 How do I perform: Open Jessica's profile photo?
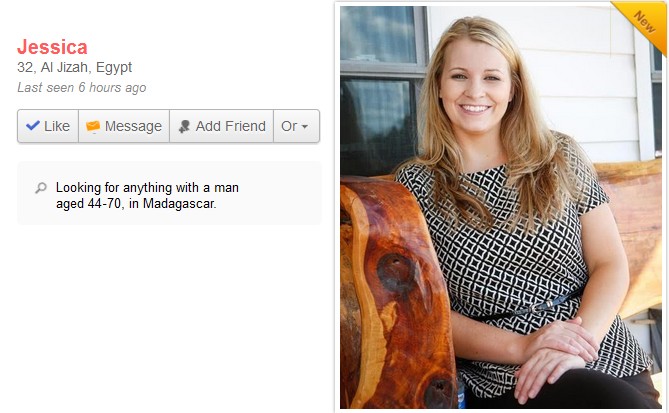coord(500,207)
